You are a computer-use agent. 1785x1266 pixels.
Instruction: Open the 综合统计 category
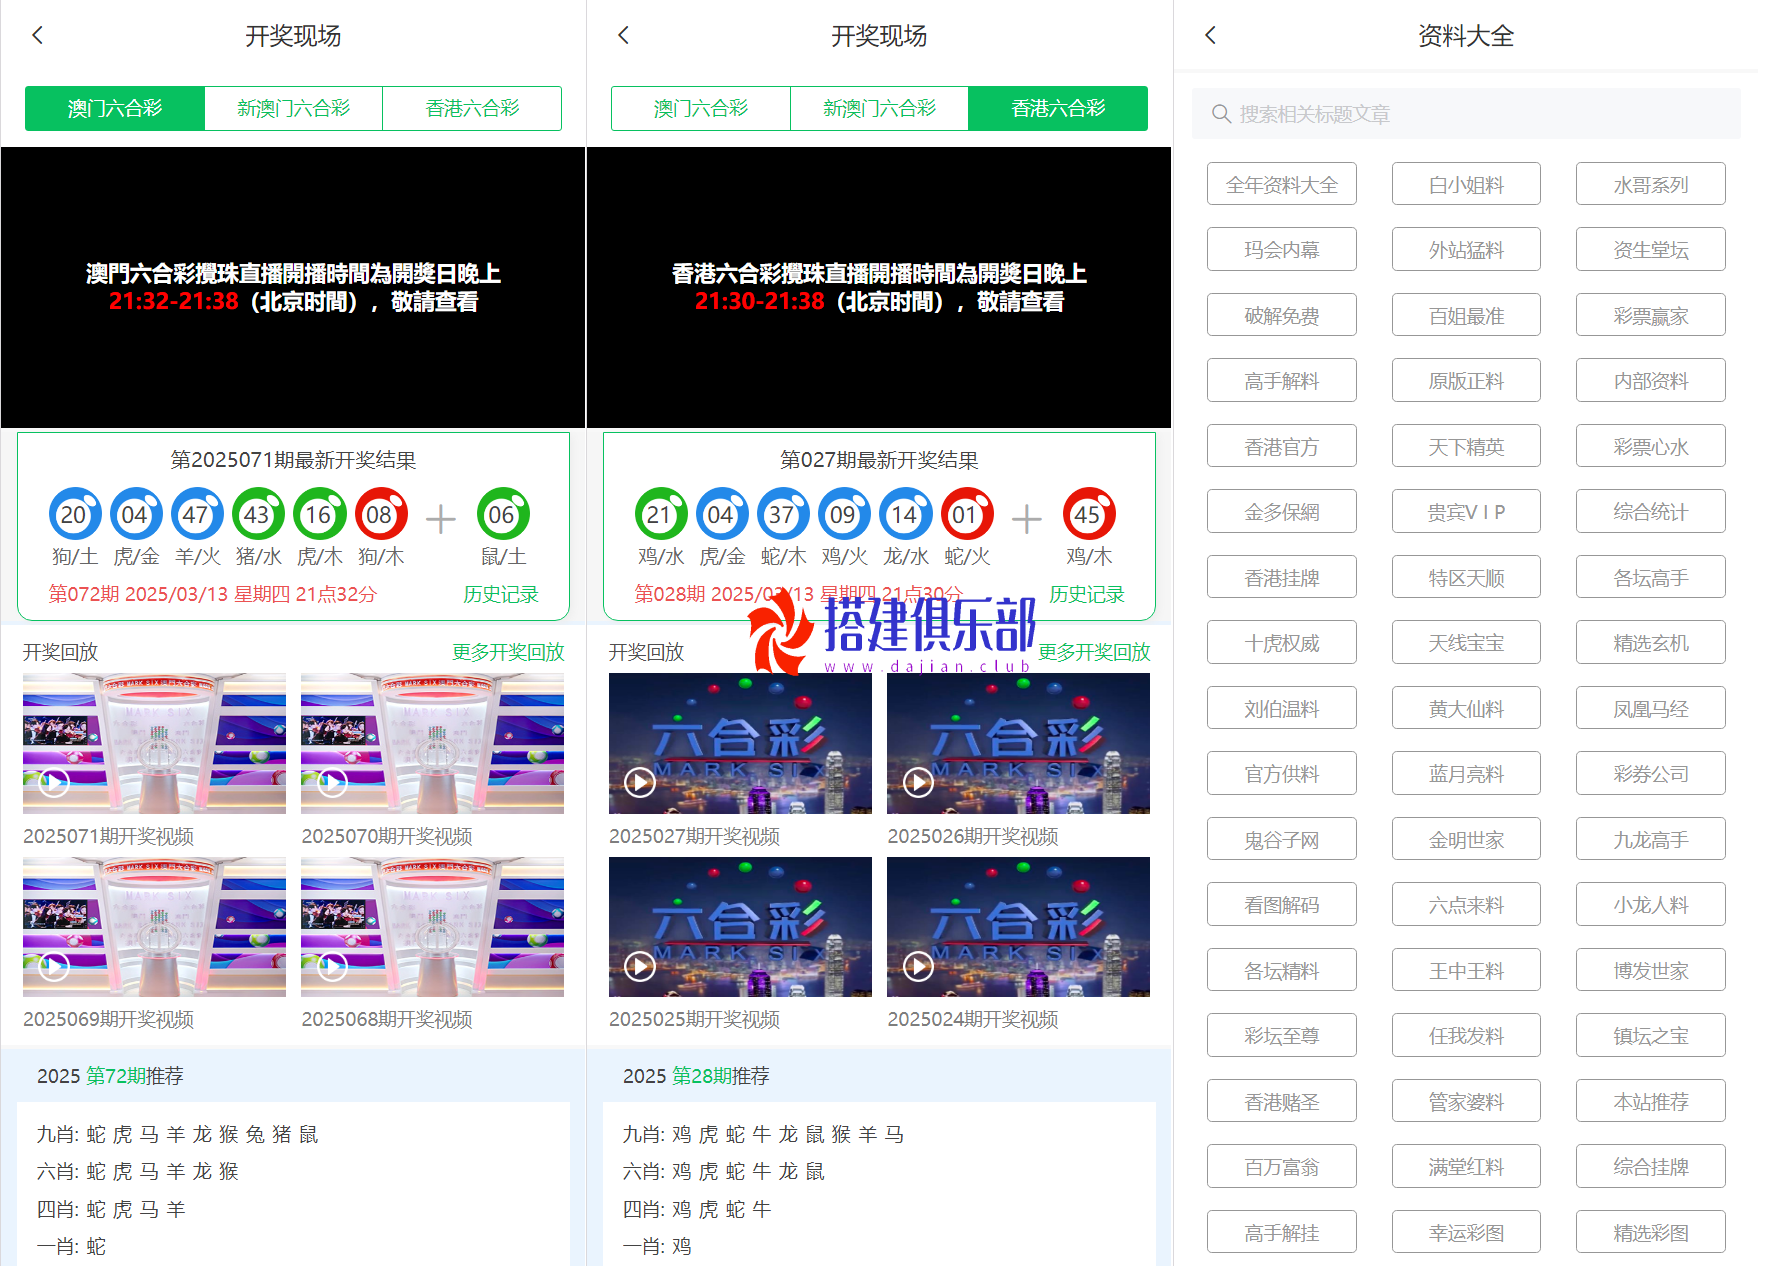(x=1651, y=511)
